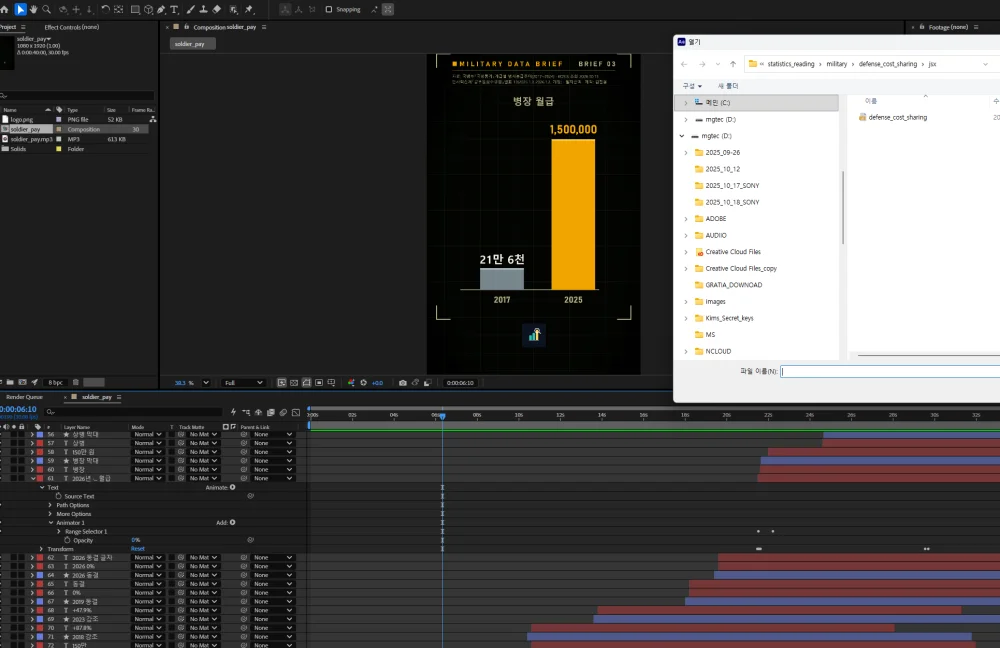Open the Effect Controls panel tab

(71, 27)
